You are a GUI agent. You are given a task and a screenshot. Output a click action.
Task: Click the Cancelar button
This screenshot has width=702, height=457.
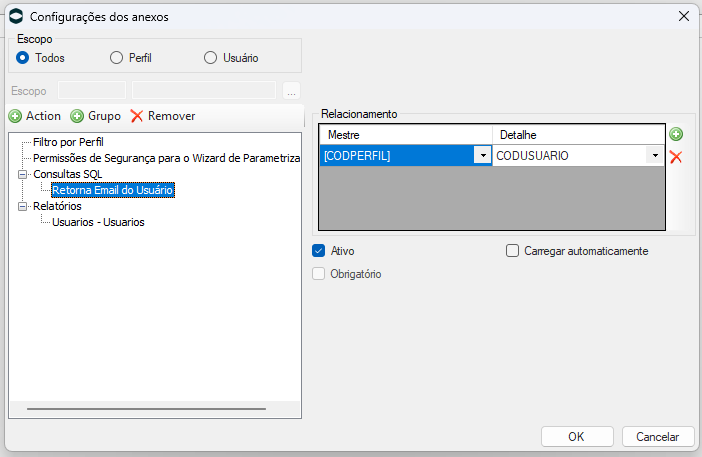click(x=658, y=436)
